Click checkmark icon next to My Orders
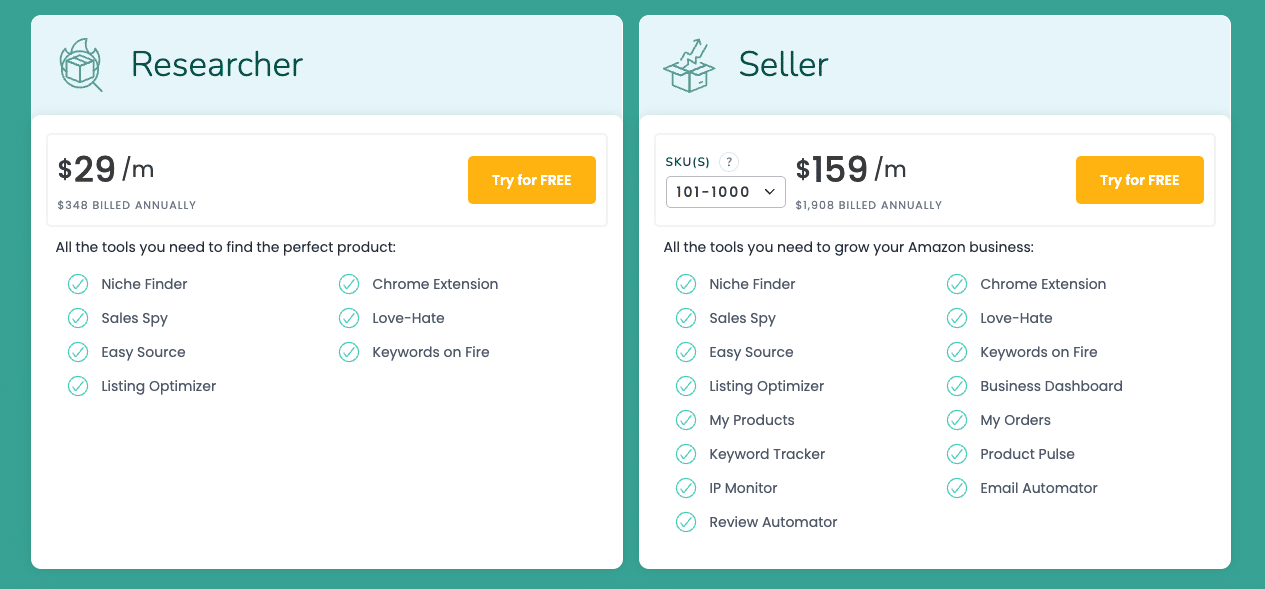 tap(957, 420)
